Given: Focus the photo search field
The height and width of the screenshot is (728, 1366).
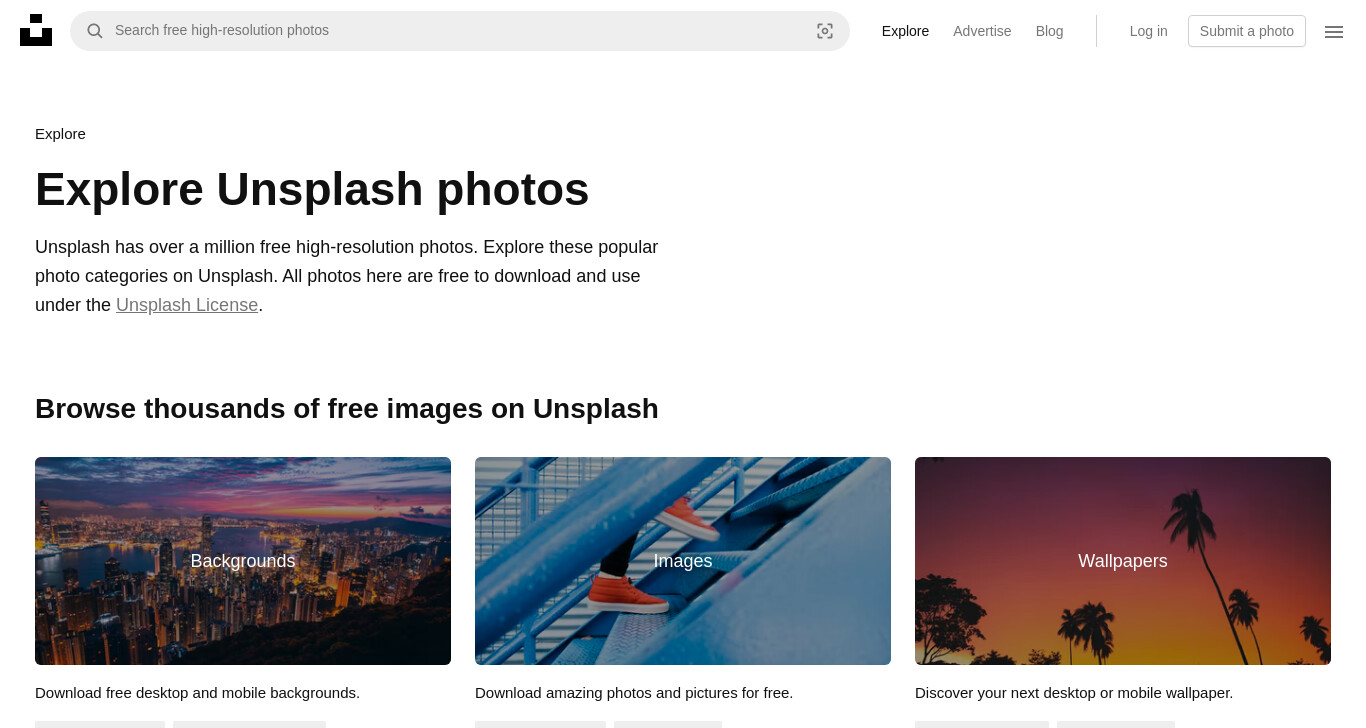Looking at the screenshot, I should tap(460, 31).
